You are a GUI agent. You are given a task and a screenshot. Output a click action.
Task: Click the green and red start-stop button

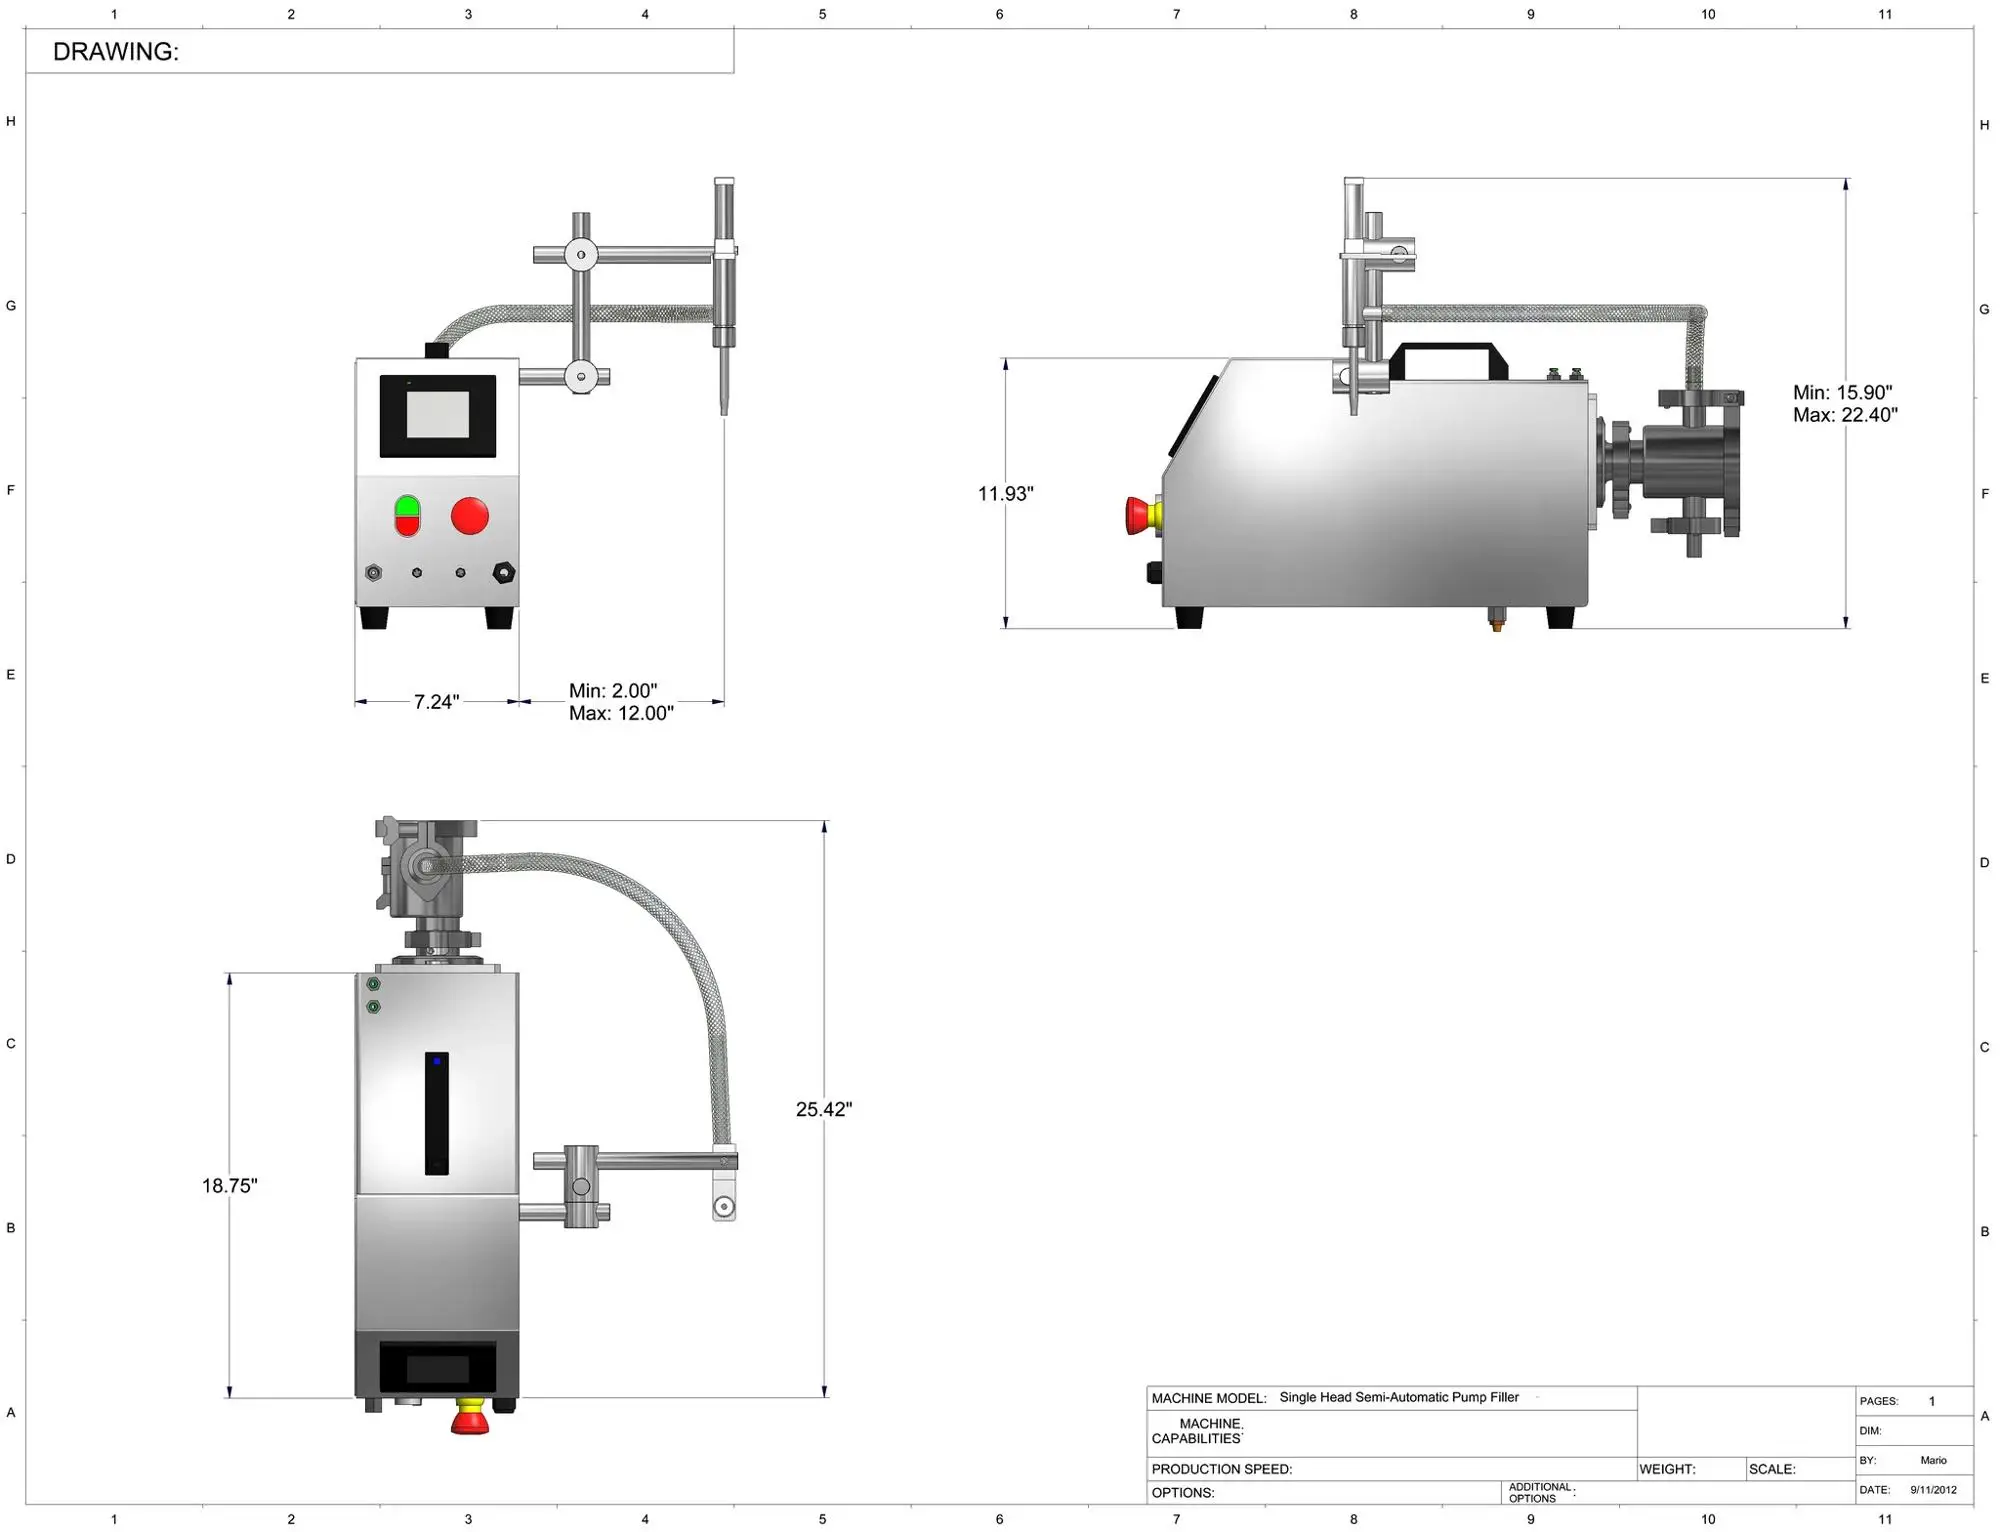[407, 516]
